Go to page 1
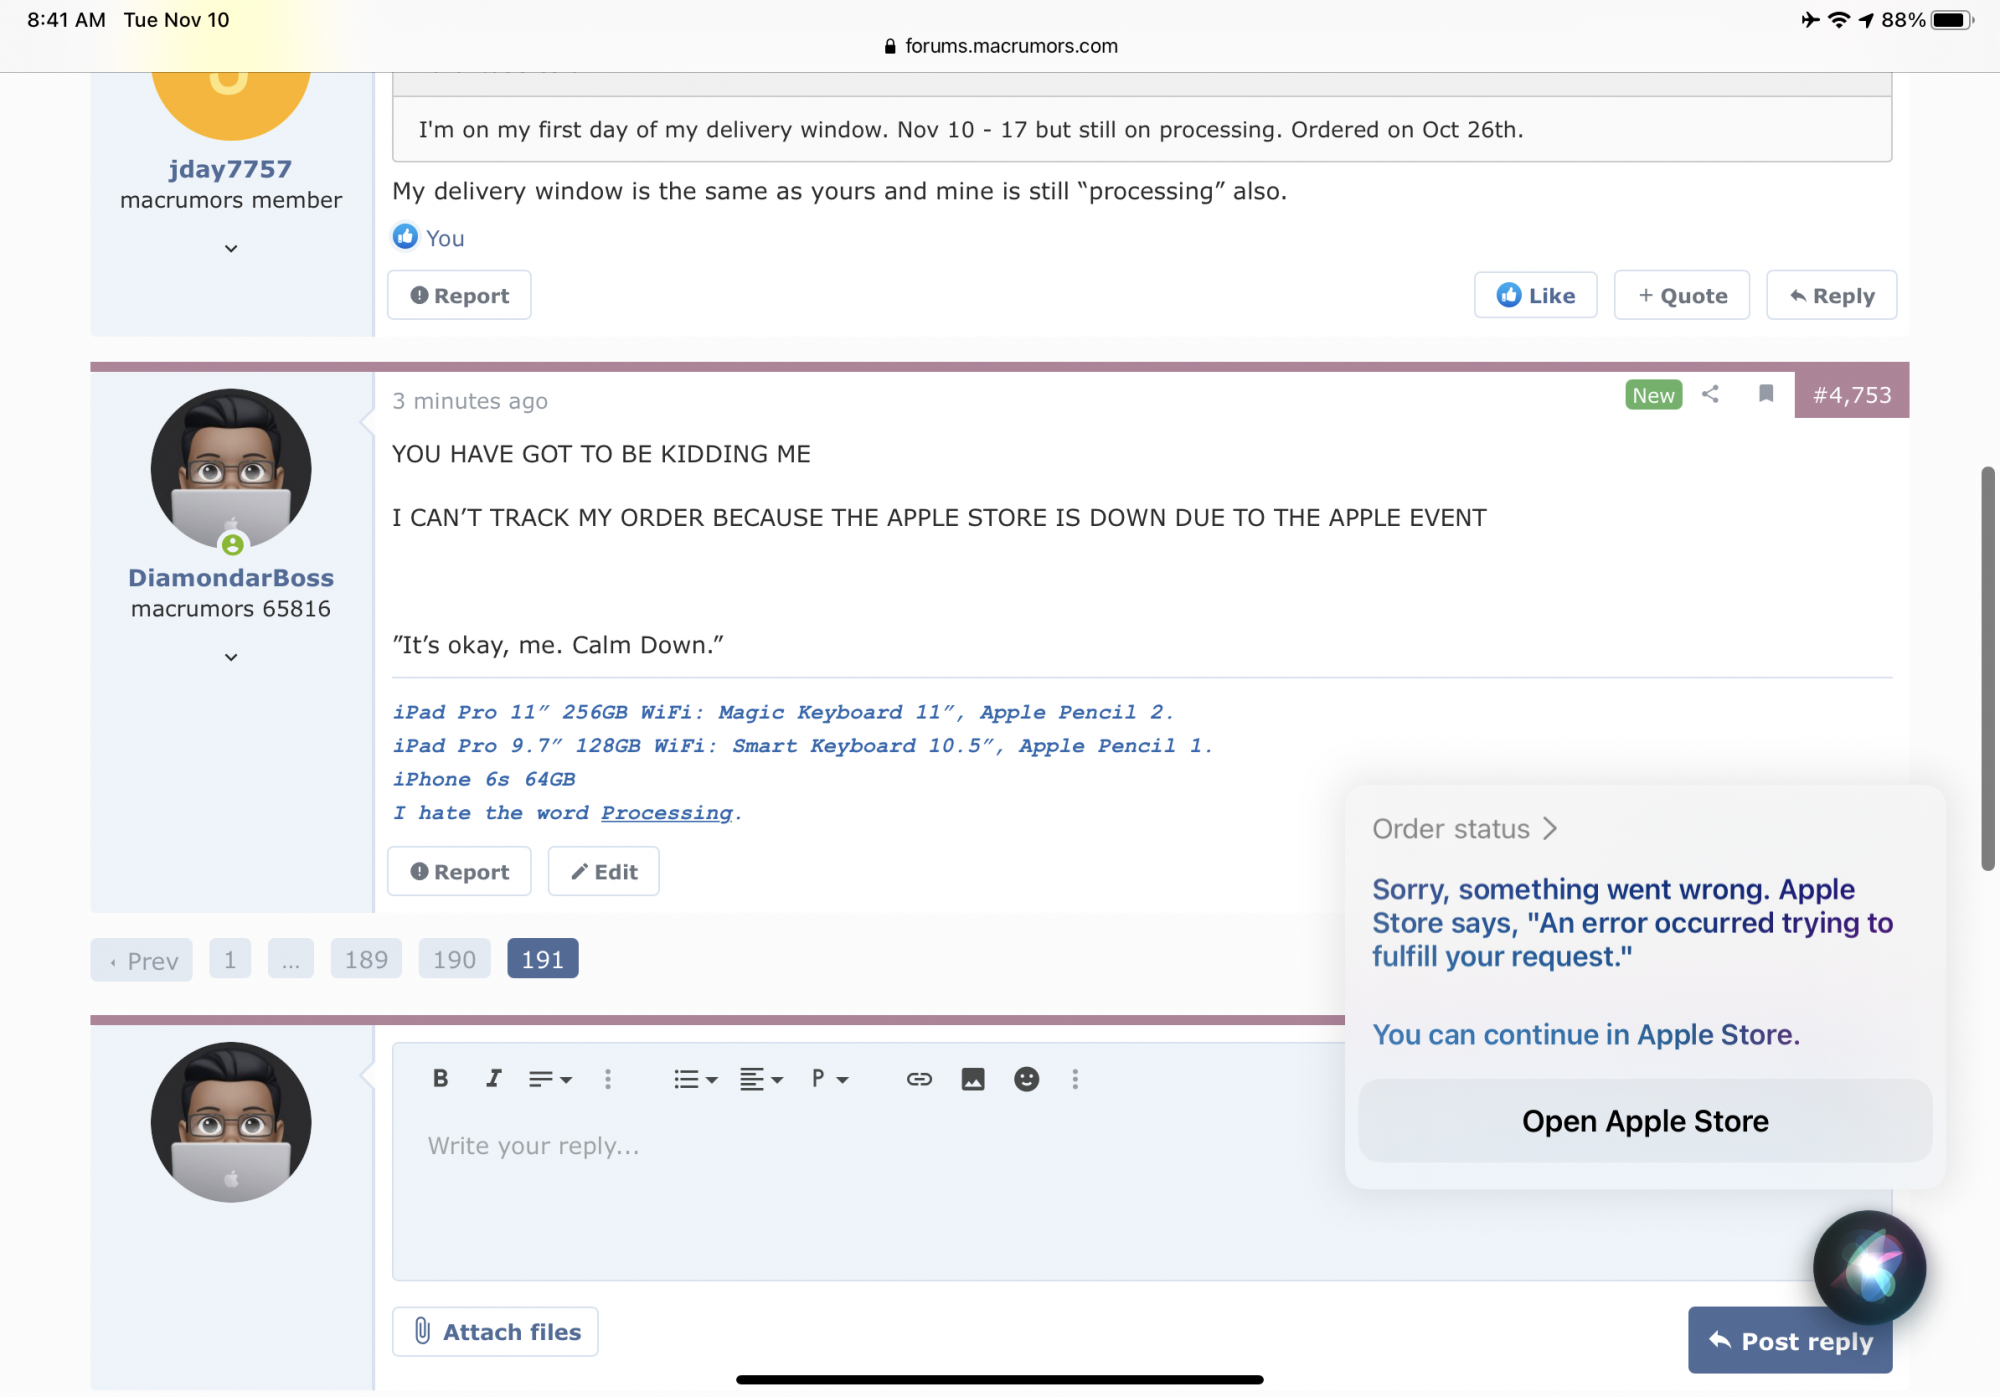The image size is (2000, 1397). [x=230, y=959]
